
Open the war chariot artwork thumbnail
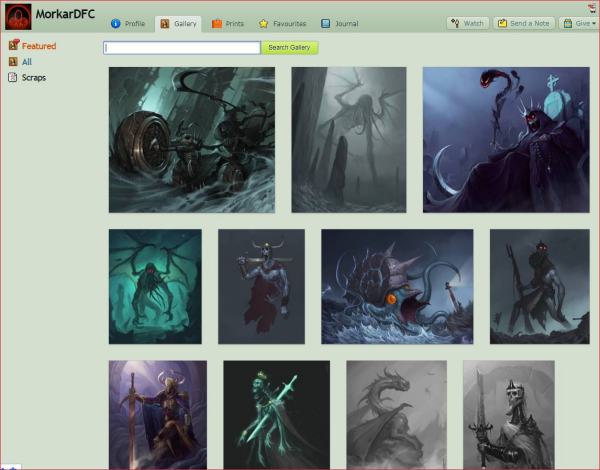191,140
